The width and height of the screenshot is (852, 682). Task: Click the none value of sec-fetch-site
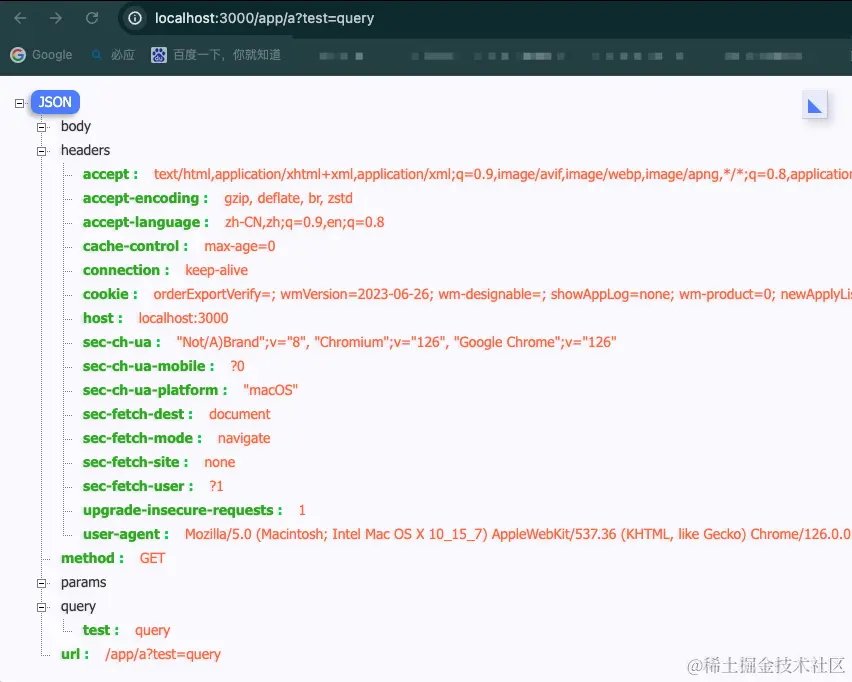[x=220, y=462]
